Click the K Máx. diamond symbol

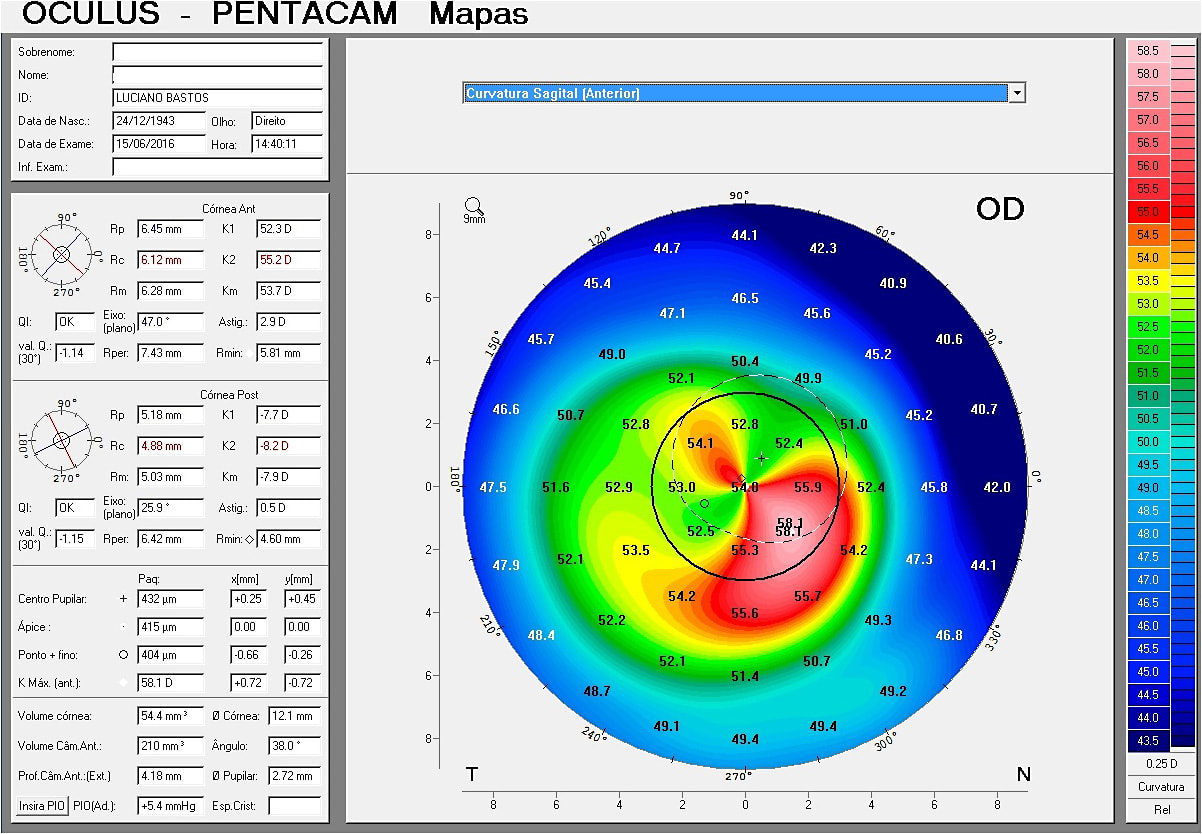(x=122, y=683)
